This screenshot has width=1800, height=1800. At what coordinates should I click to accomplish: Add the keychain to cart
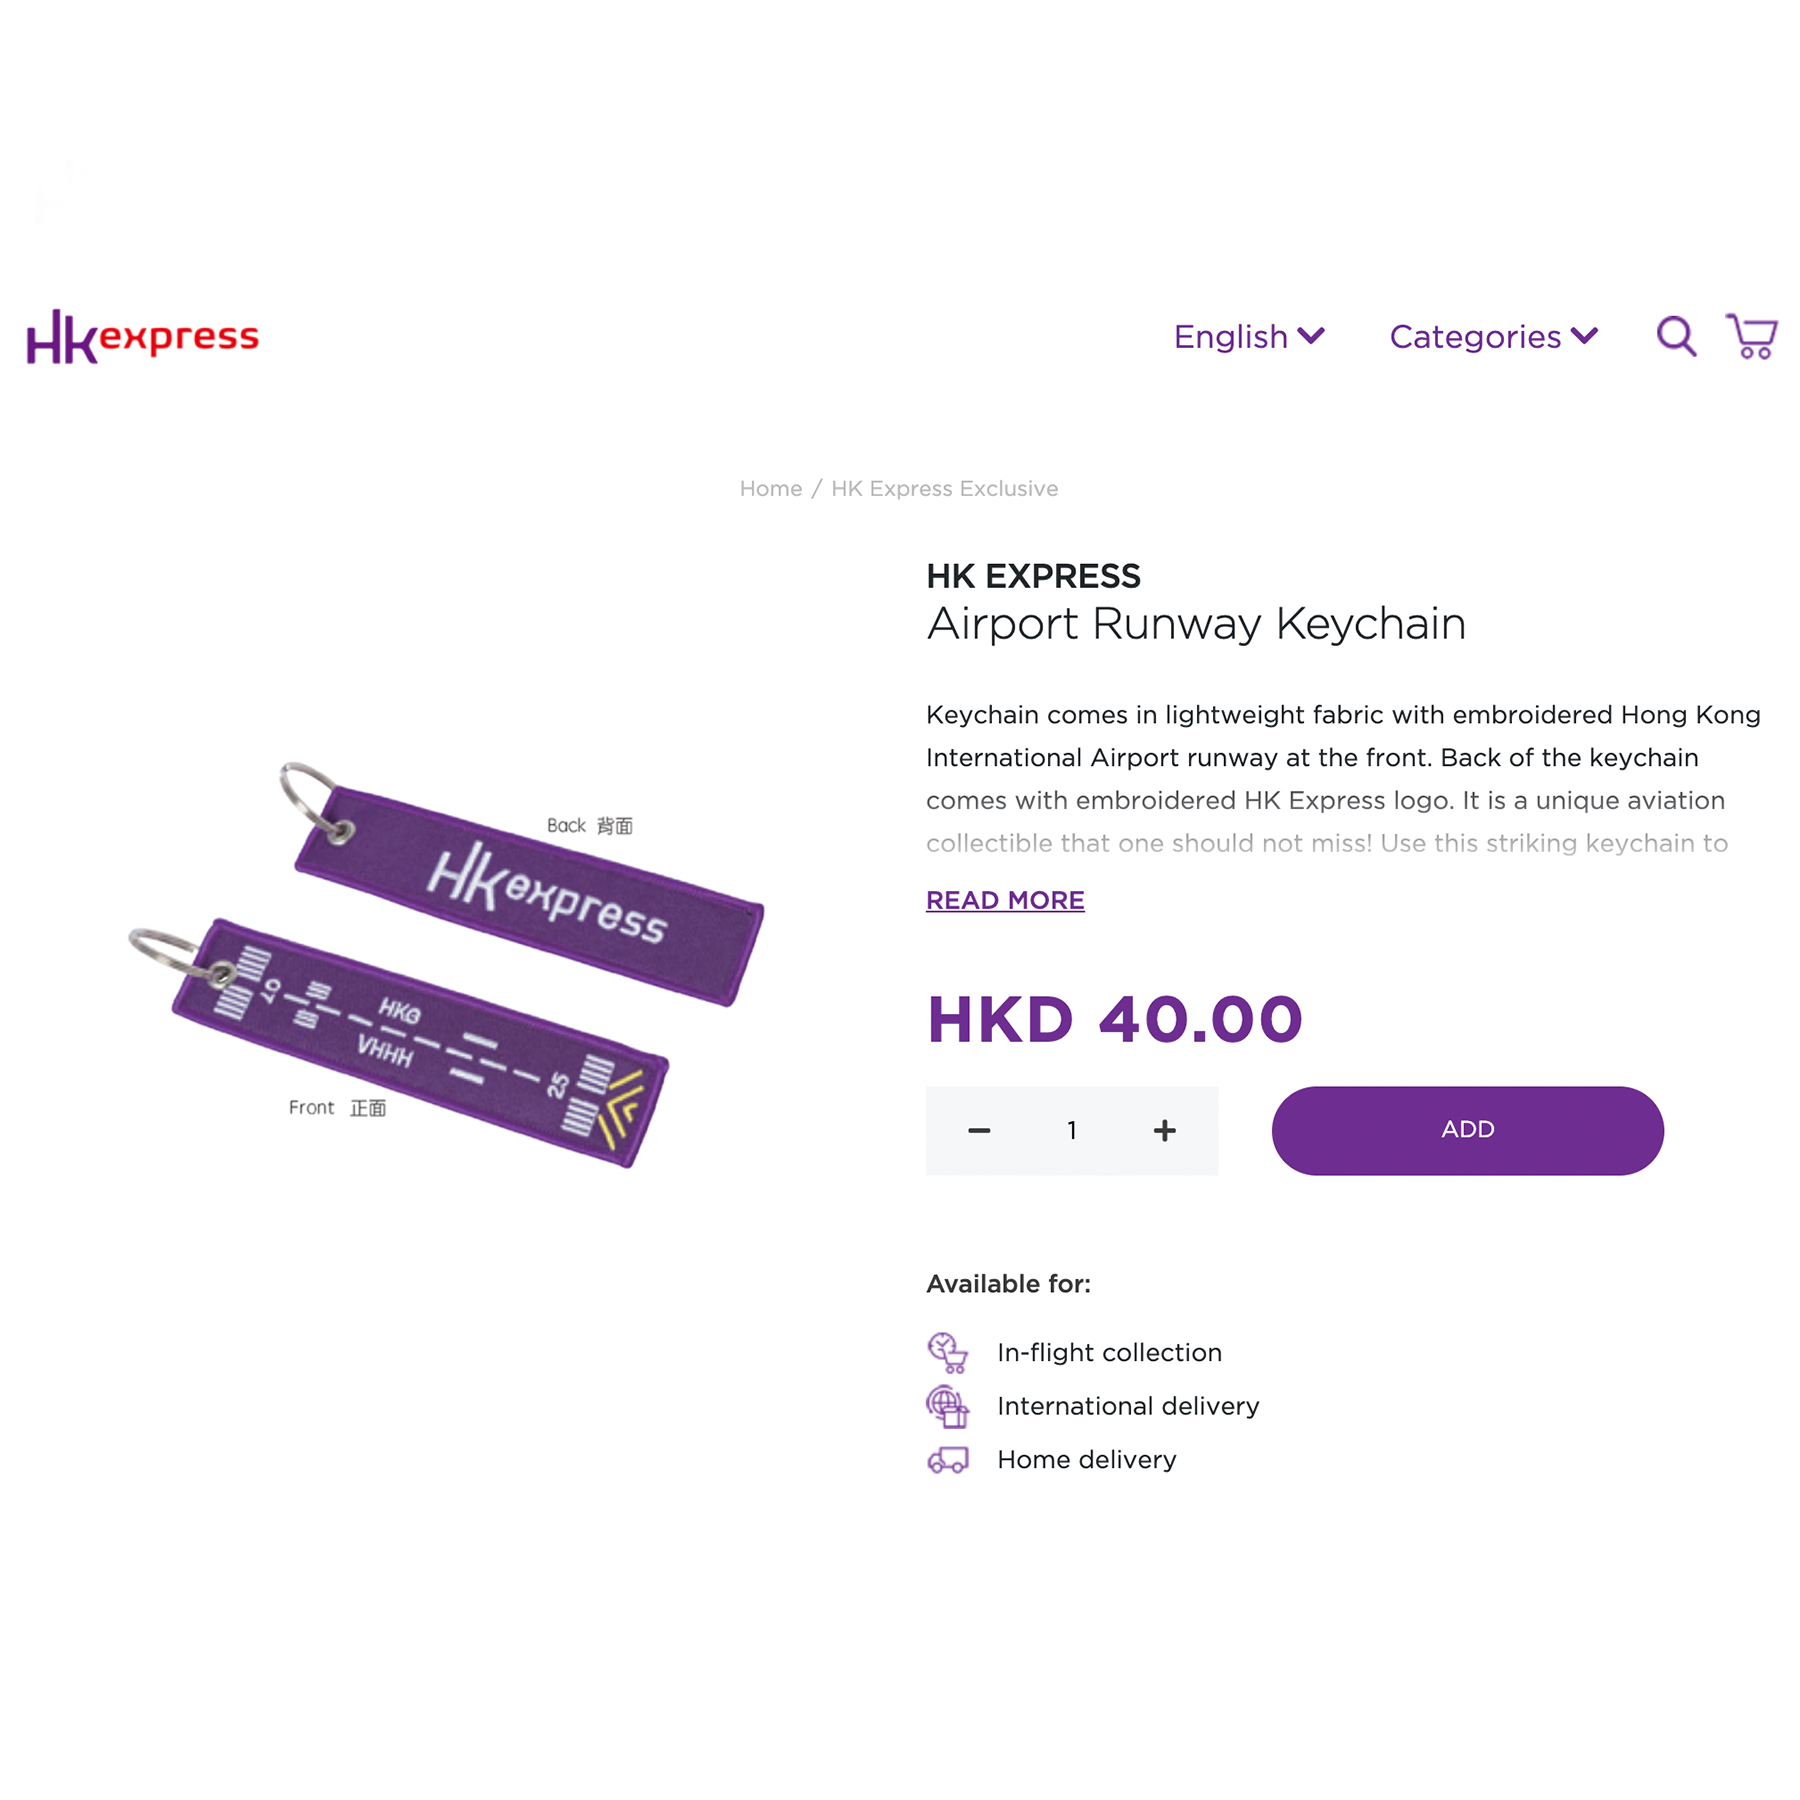click(x=1467, y=1130)
